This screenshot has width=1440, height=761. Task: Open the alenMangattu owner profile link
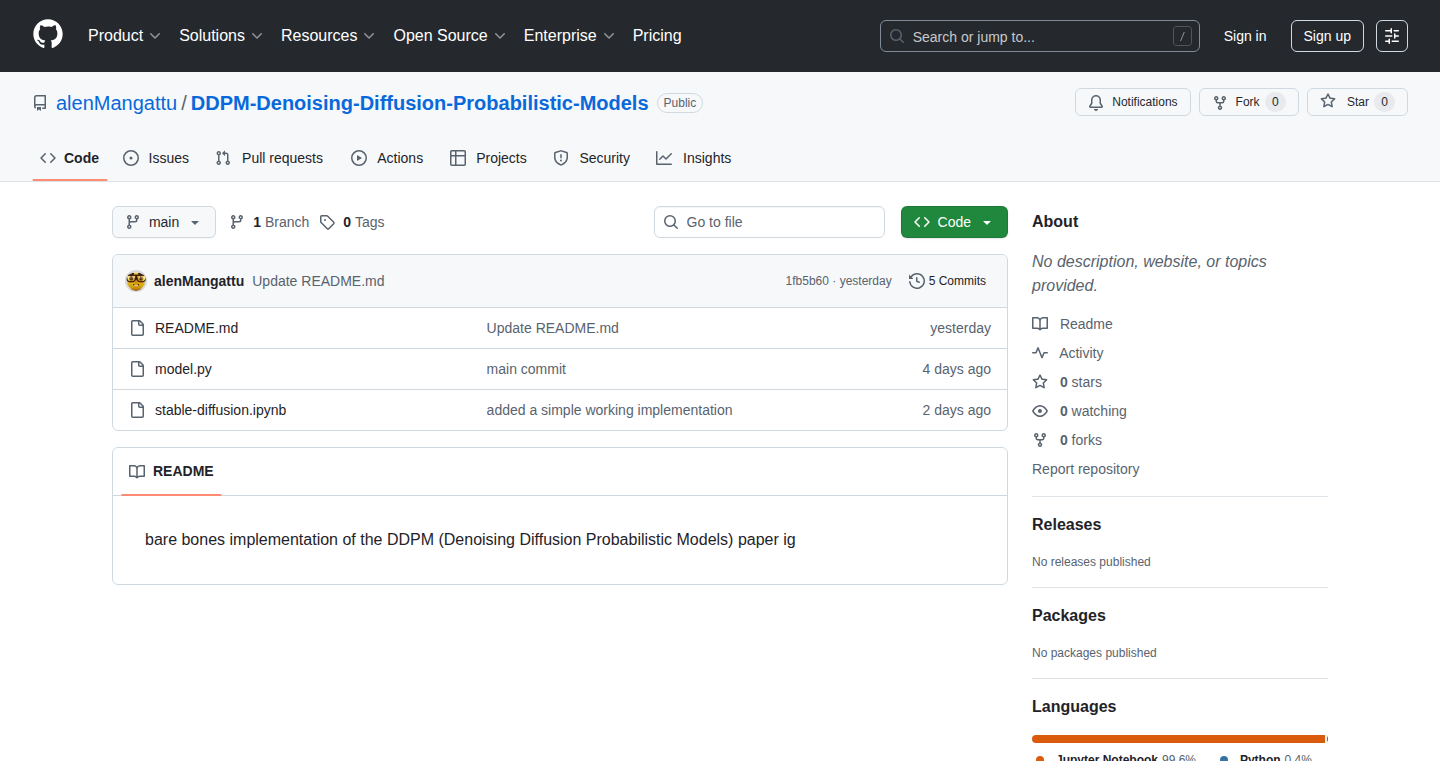(x=116, y=103)
